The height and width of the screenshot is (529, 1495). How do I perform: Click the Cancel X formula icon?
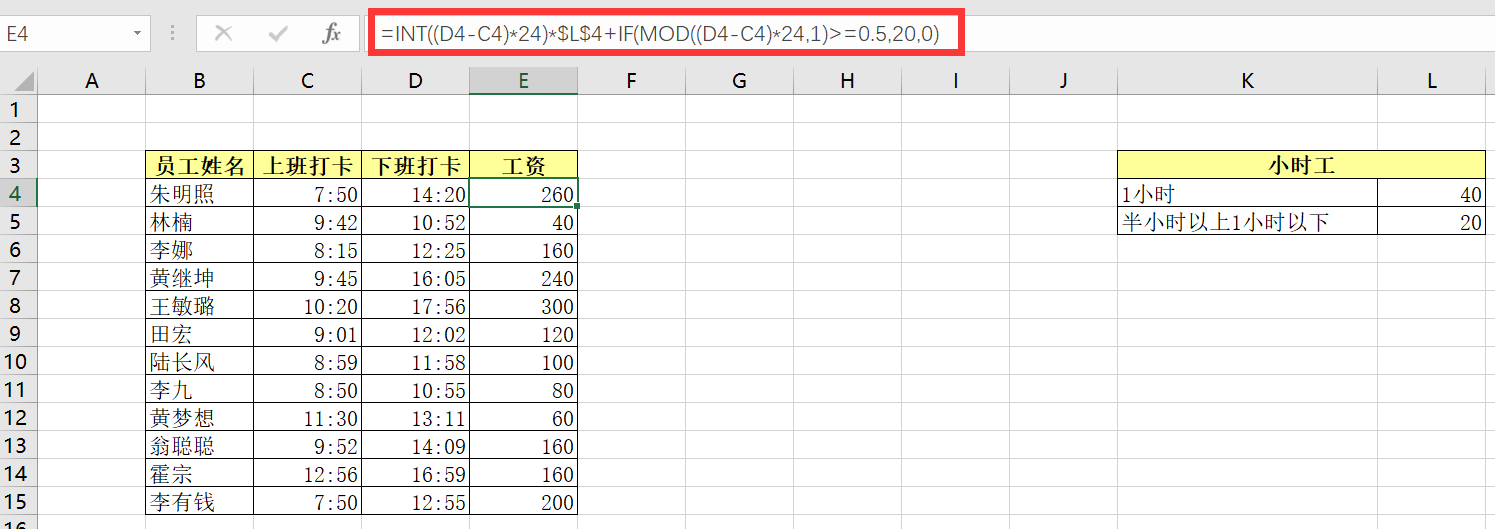click(x=223, y=33)
